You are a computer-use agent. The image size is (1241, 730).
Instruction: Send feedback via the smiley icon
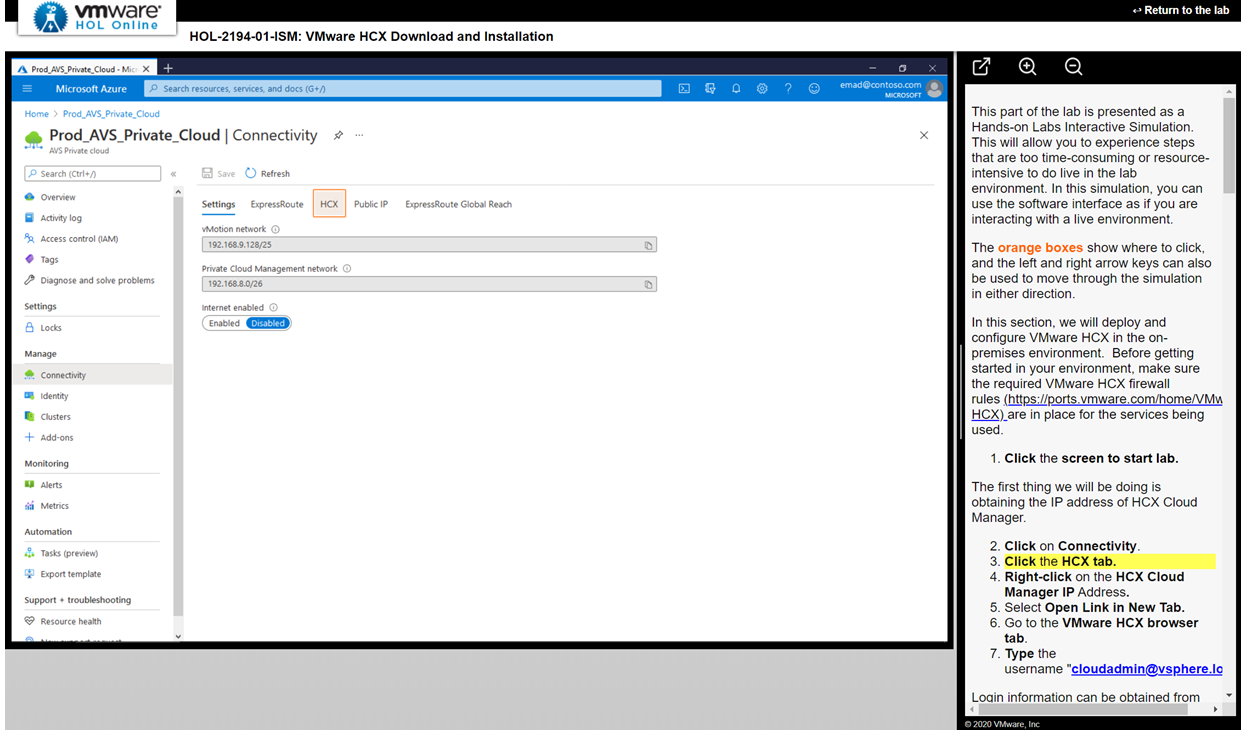[814, 89]
